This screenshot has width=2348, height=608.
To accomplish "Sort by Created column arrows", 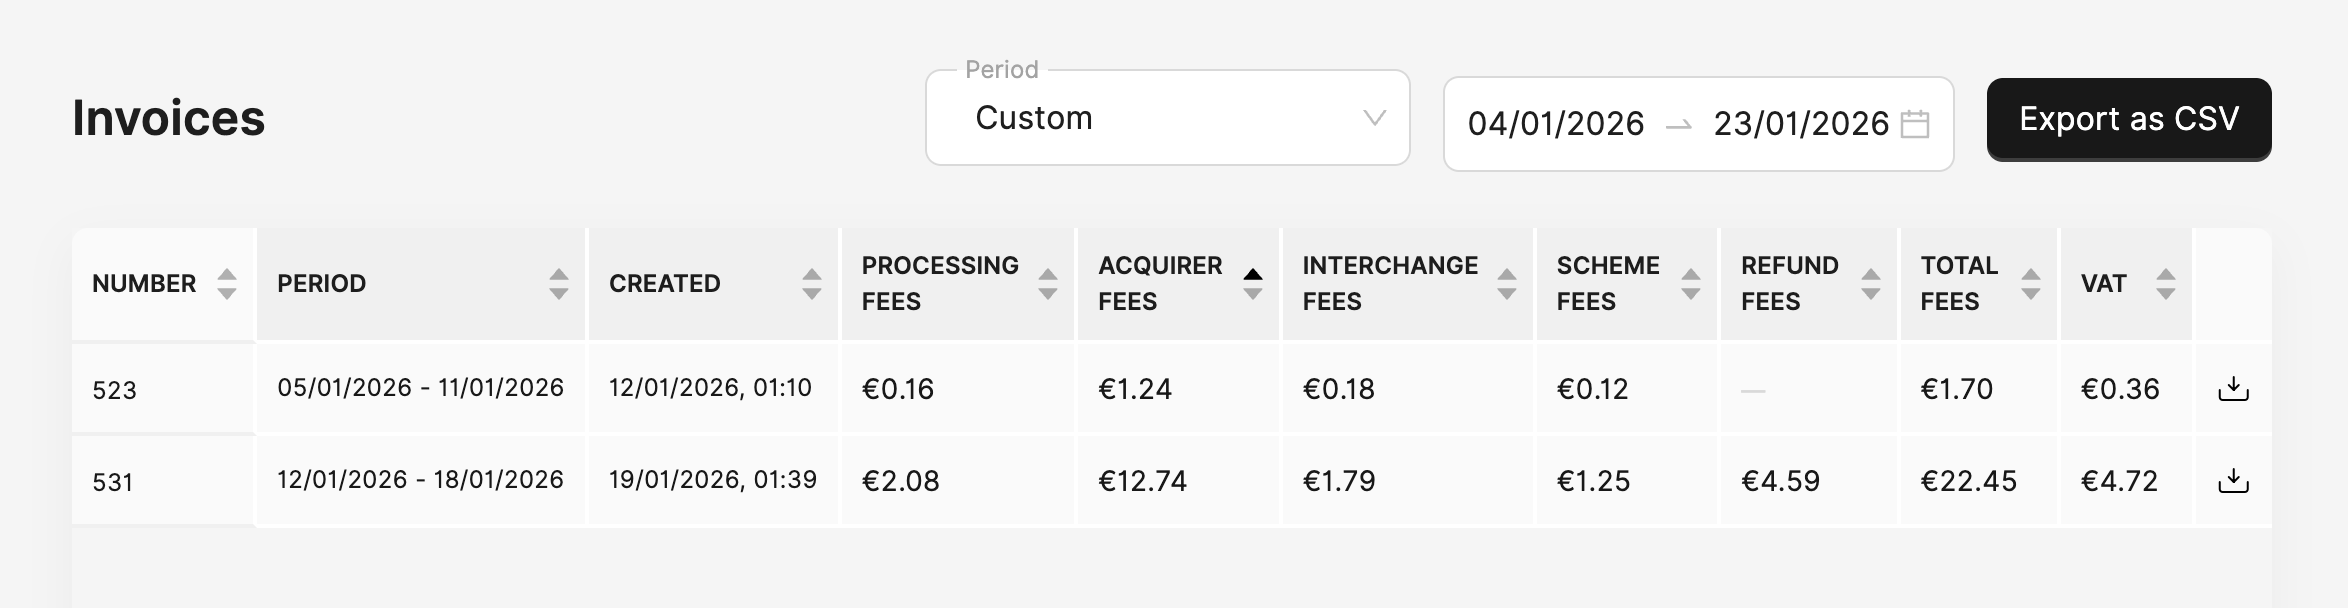I will [812, 284].
